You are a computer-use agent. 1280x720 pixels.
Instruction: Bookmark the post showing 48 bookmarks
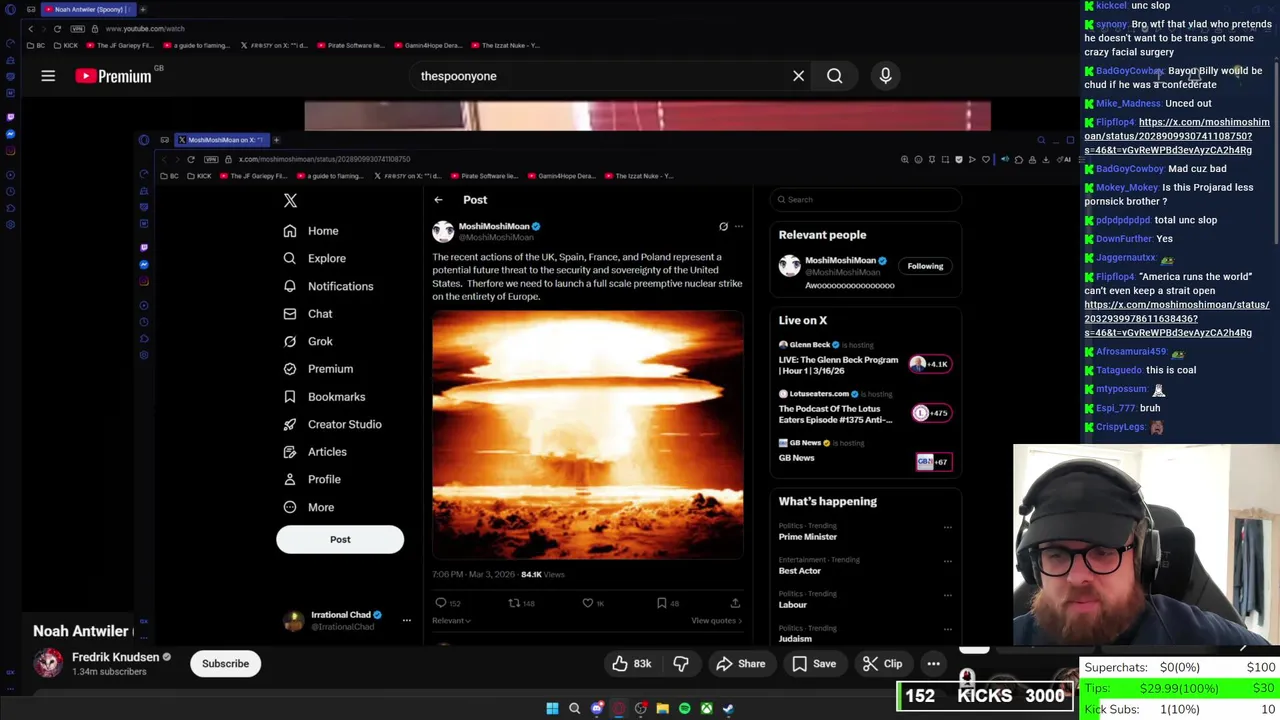pyautogui.click(x=662, y=603)
